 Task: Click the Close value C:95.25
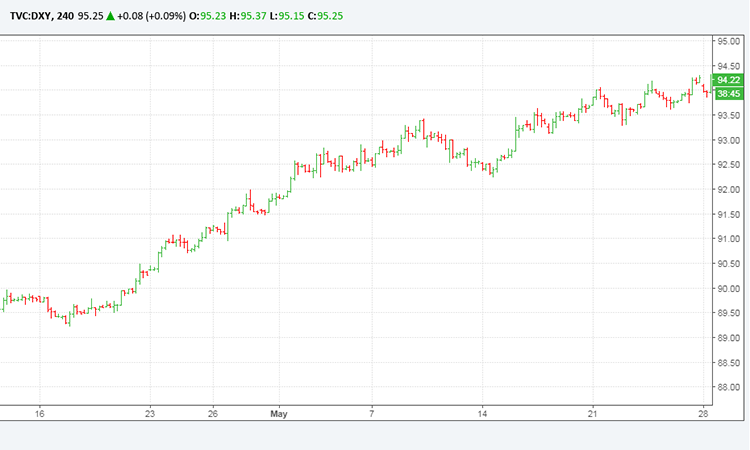pos(340,17)
